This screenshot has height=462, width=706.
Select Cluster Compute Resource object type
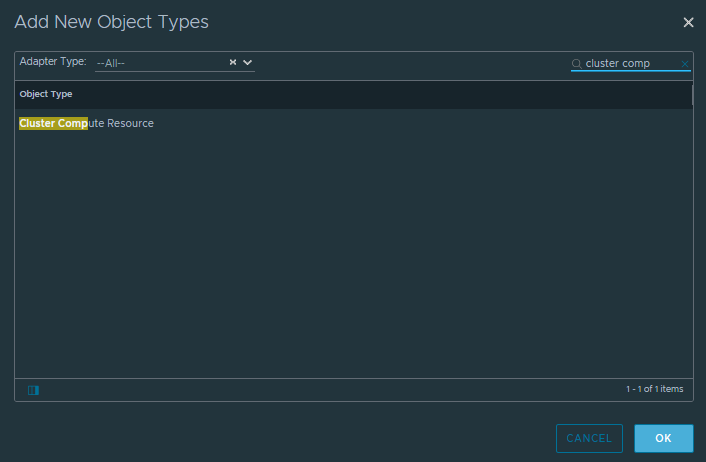click(x=353, y=123)
